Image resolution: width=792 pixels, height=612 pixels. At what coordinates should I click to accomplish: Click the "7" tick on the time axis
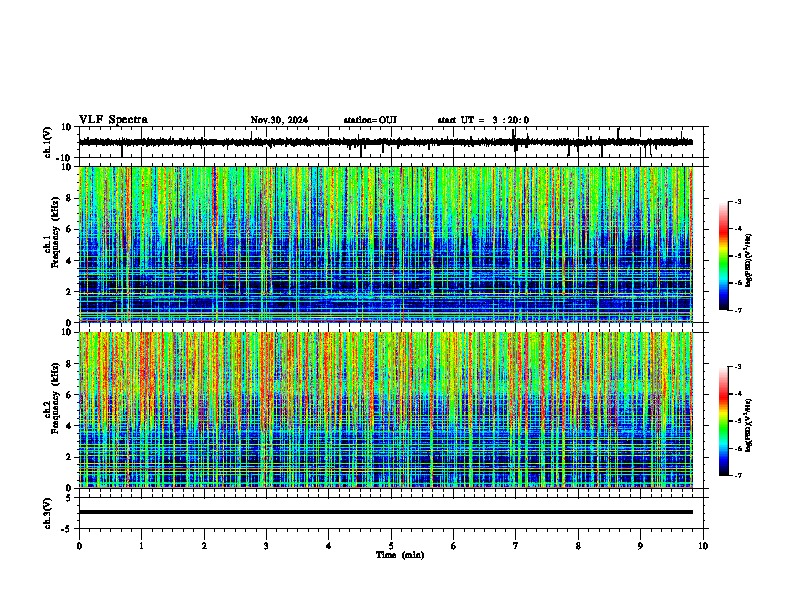pyautogui.click(x=516, y=546)
